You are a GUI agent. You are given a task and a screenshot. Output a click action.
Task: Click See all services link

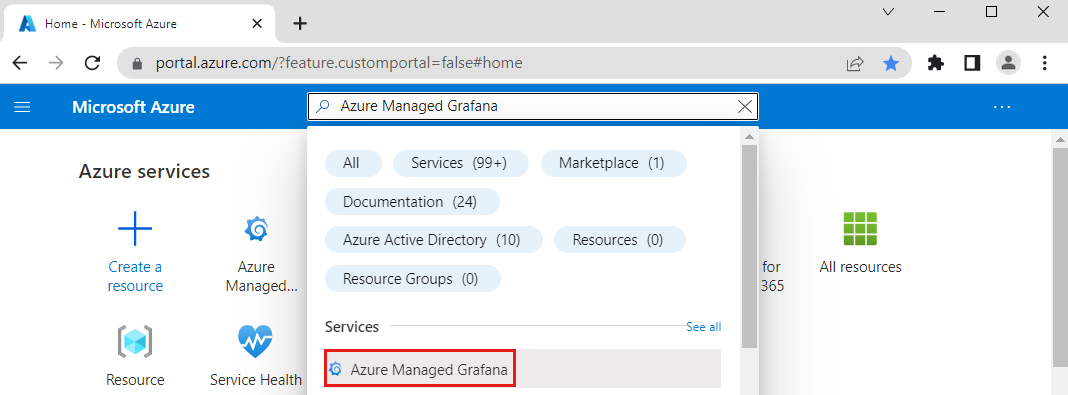704,327
